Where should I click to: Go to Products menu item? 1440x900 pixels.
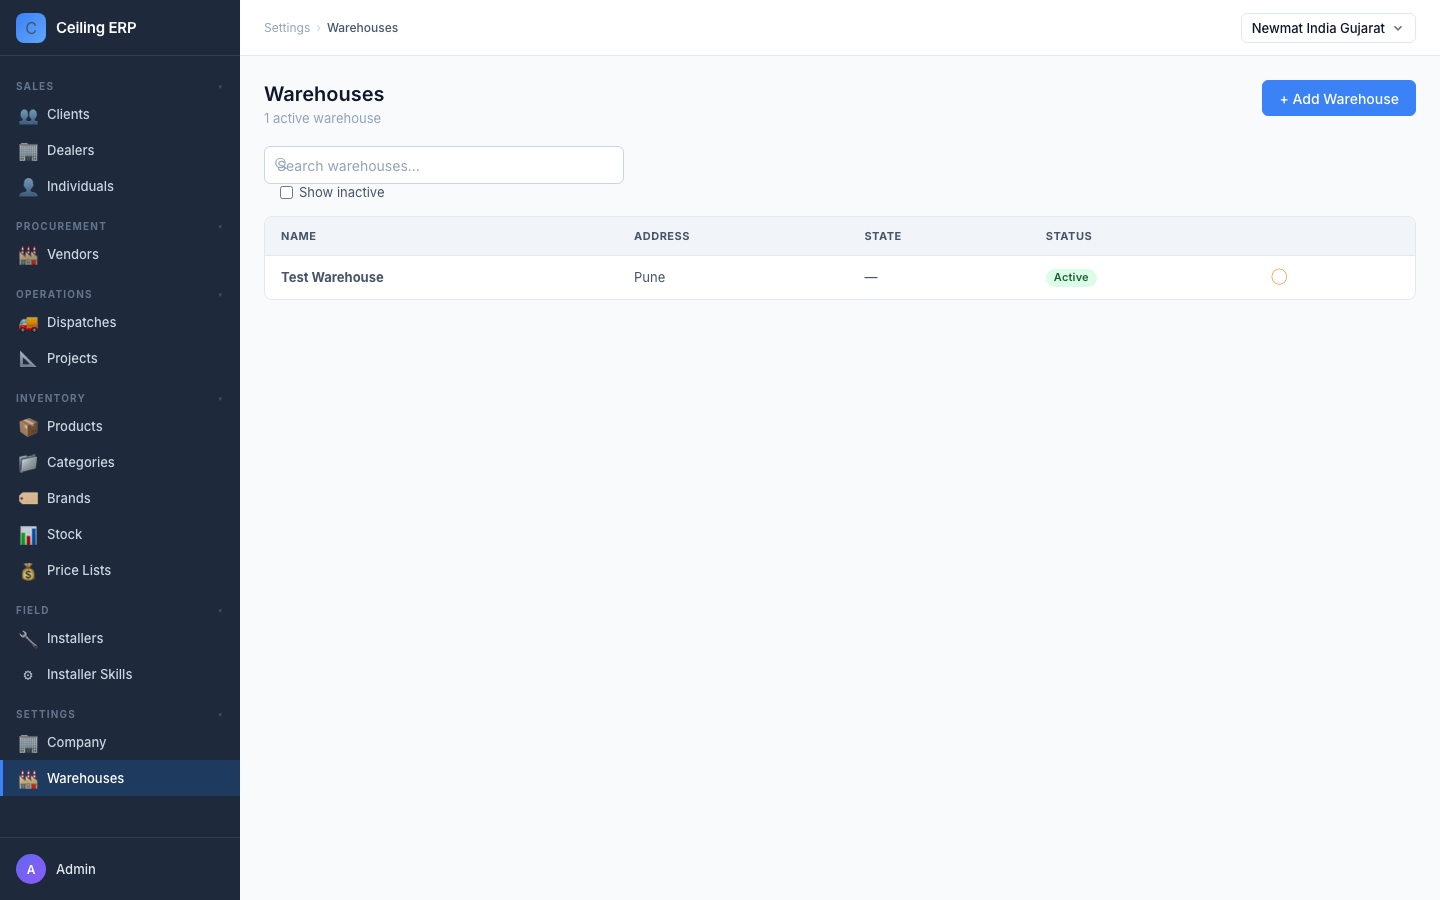click(x=120, y=426)
